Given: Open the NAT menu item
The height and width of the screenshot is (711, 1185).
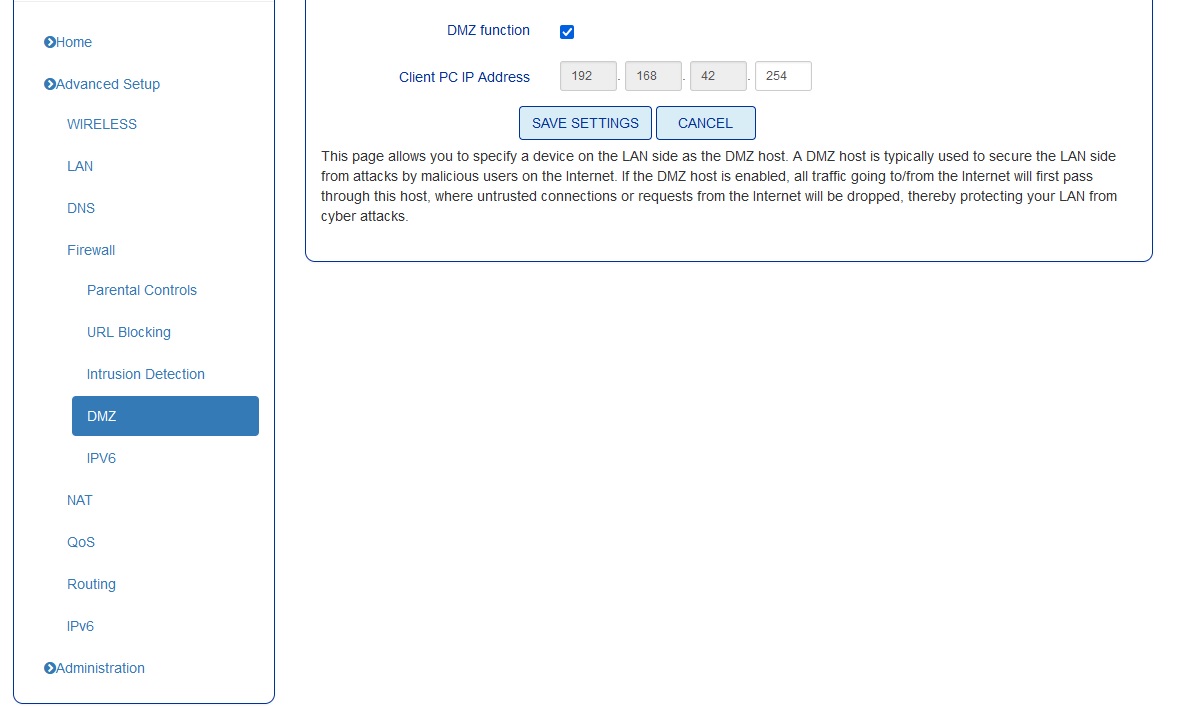Looking at the screenshot, I should 79,500.
